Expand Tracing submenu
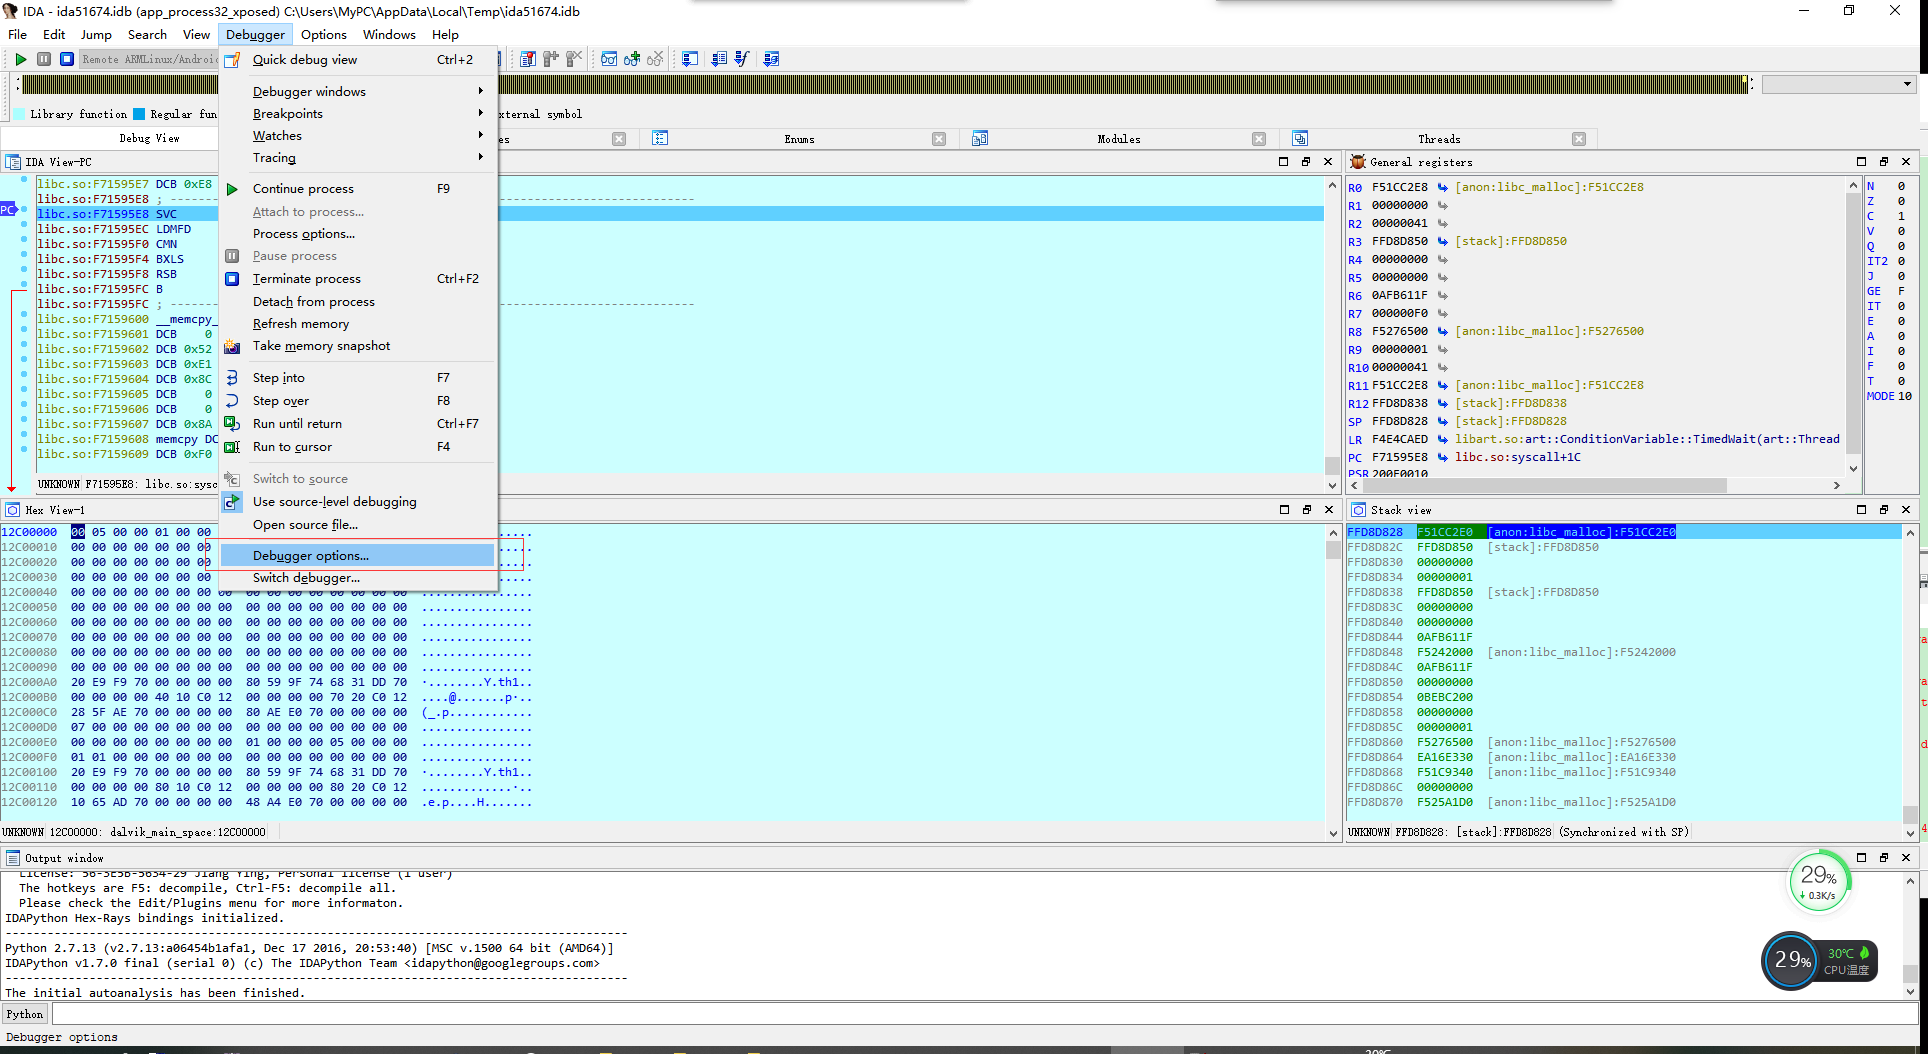 pyautogui.click(x=358, y=157)
